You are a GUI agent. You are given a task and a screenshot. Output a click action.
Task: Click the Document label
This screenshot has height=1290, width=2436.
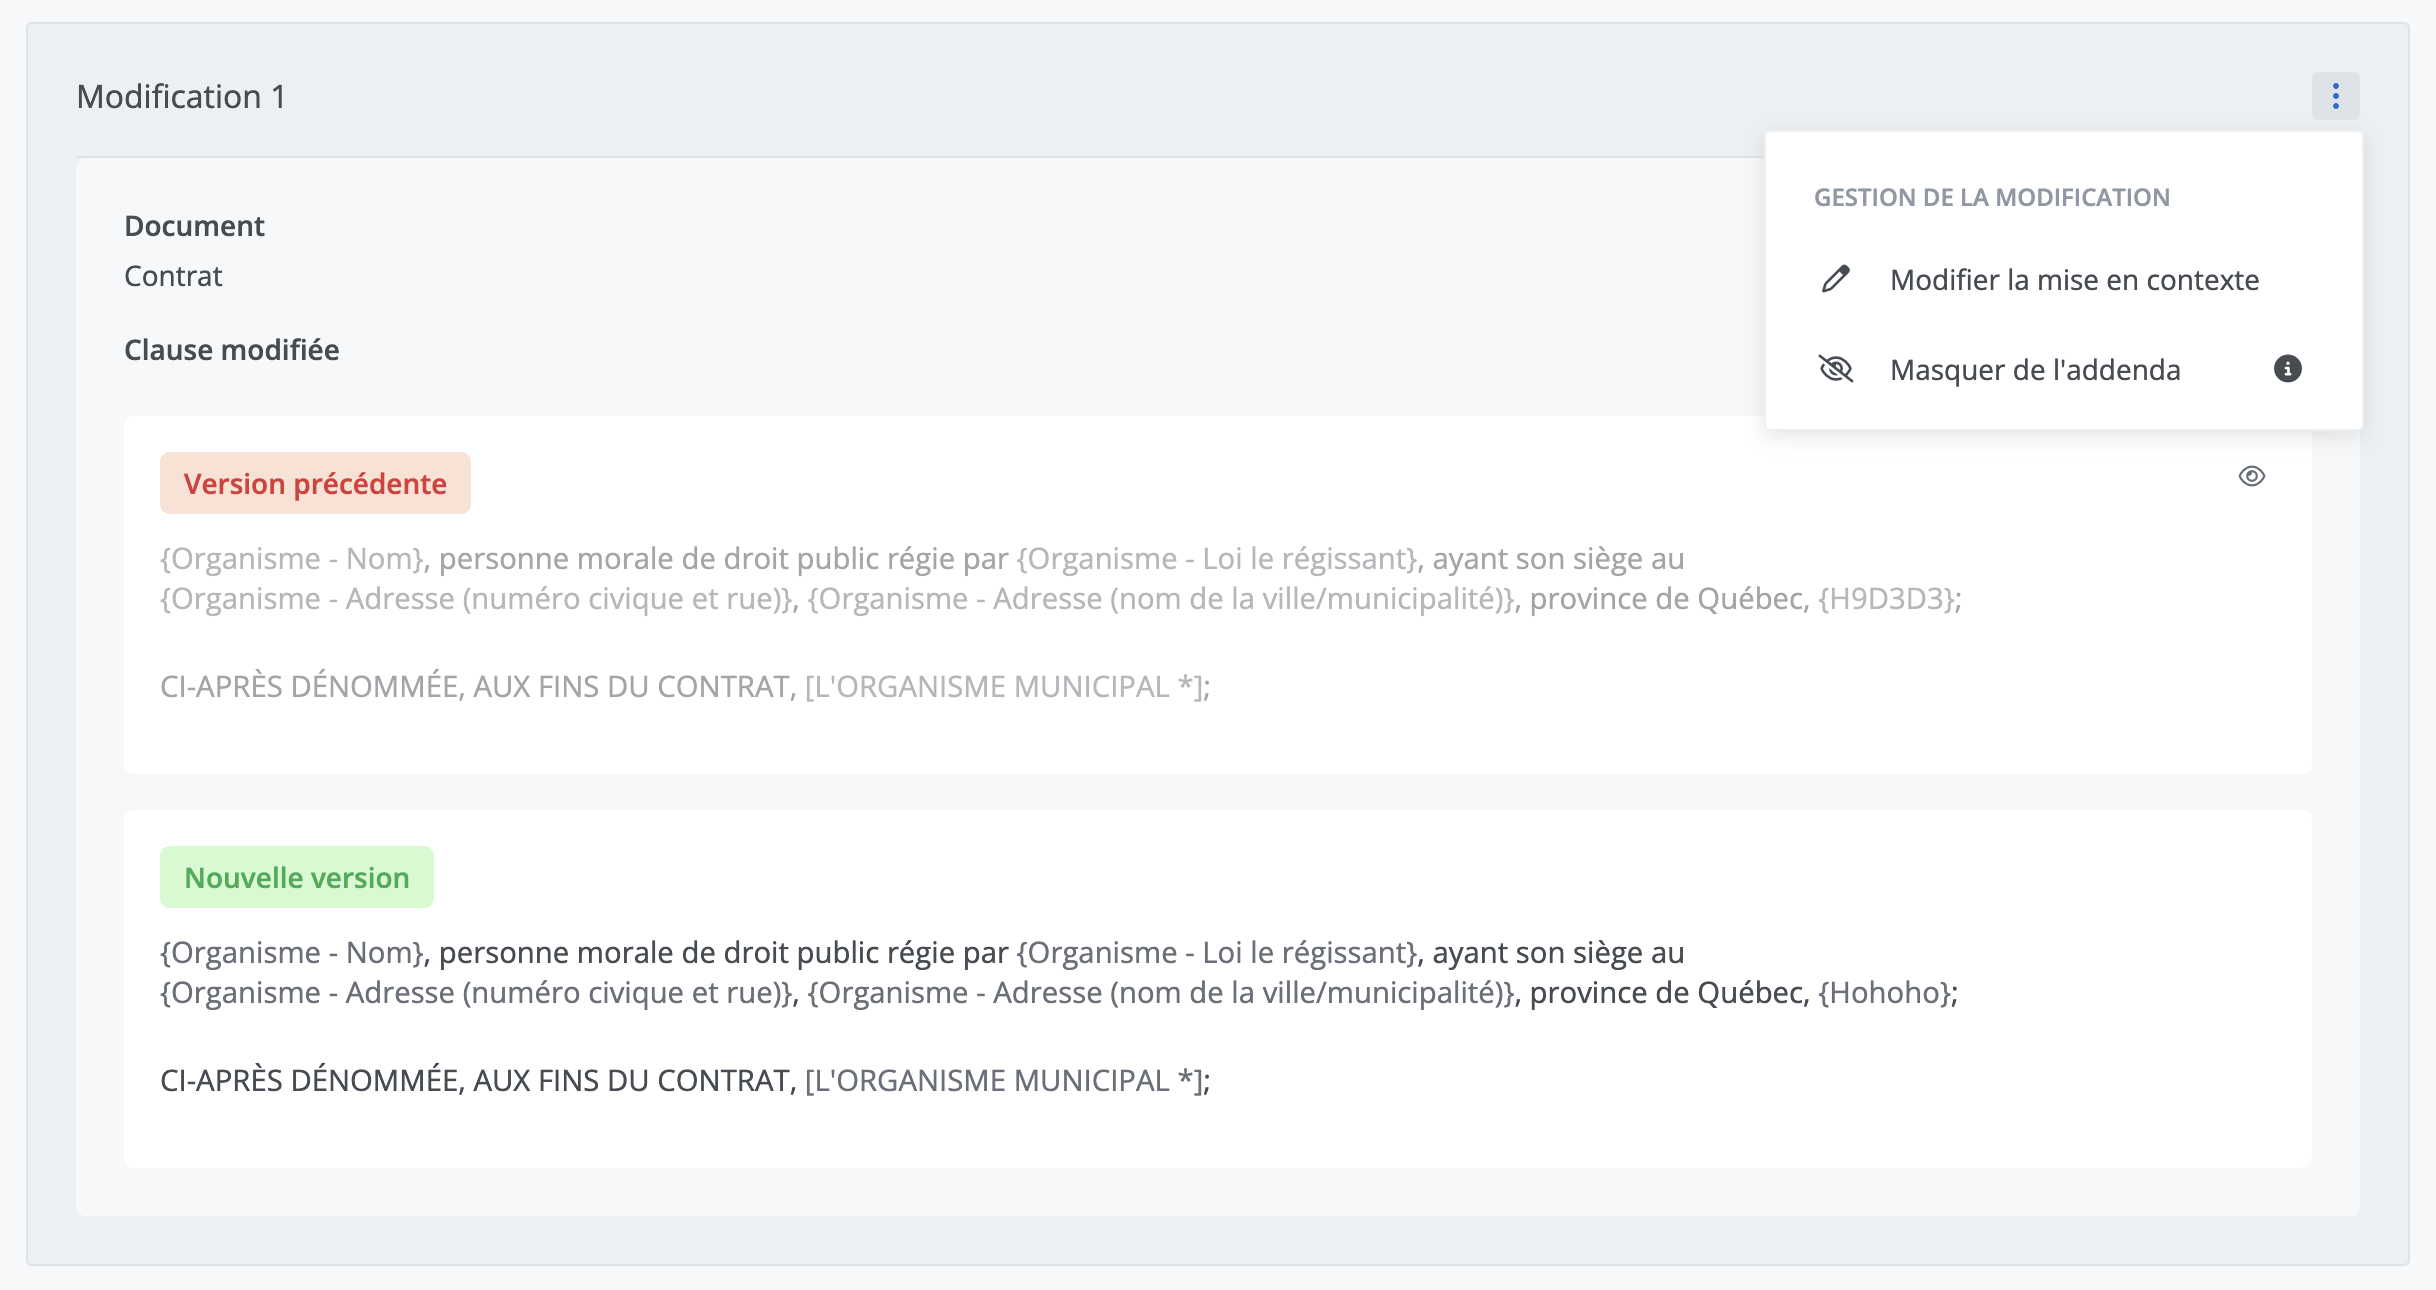point(194,226)
